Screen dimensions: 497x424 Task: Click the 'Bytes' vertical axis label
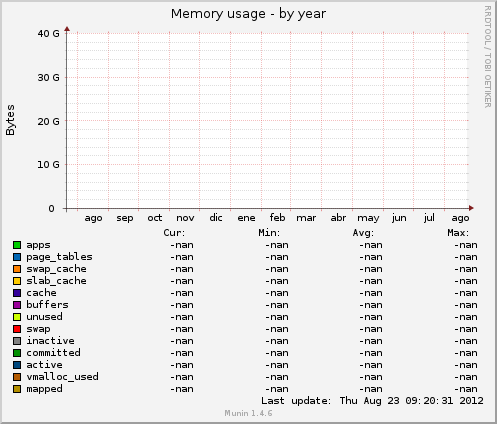click(x=10, y=120)
